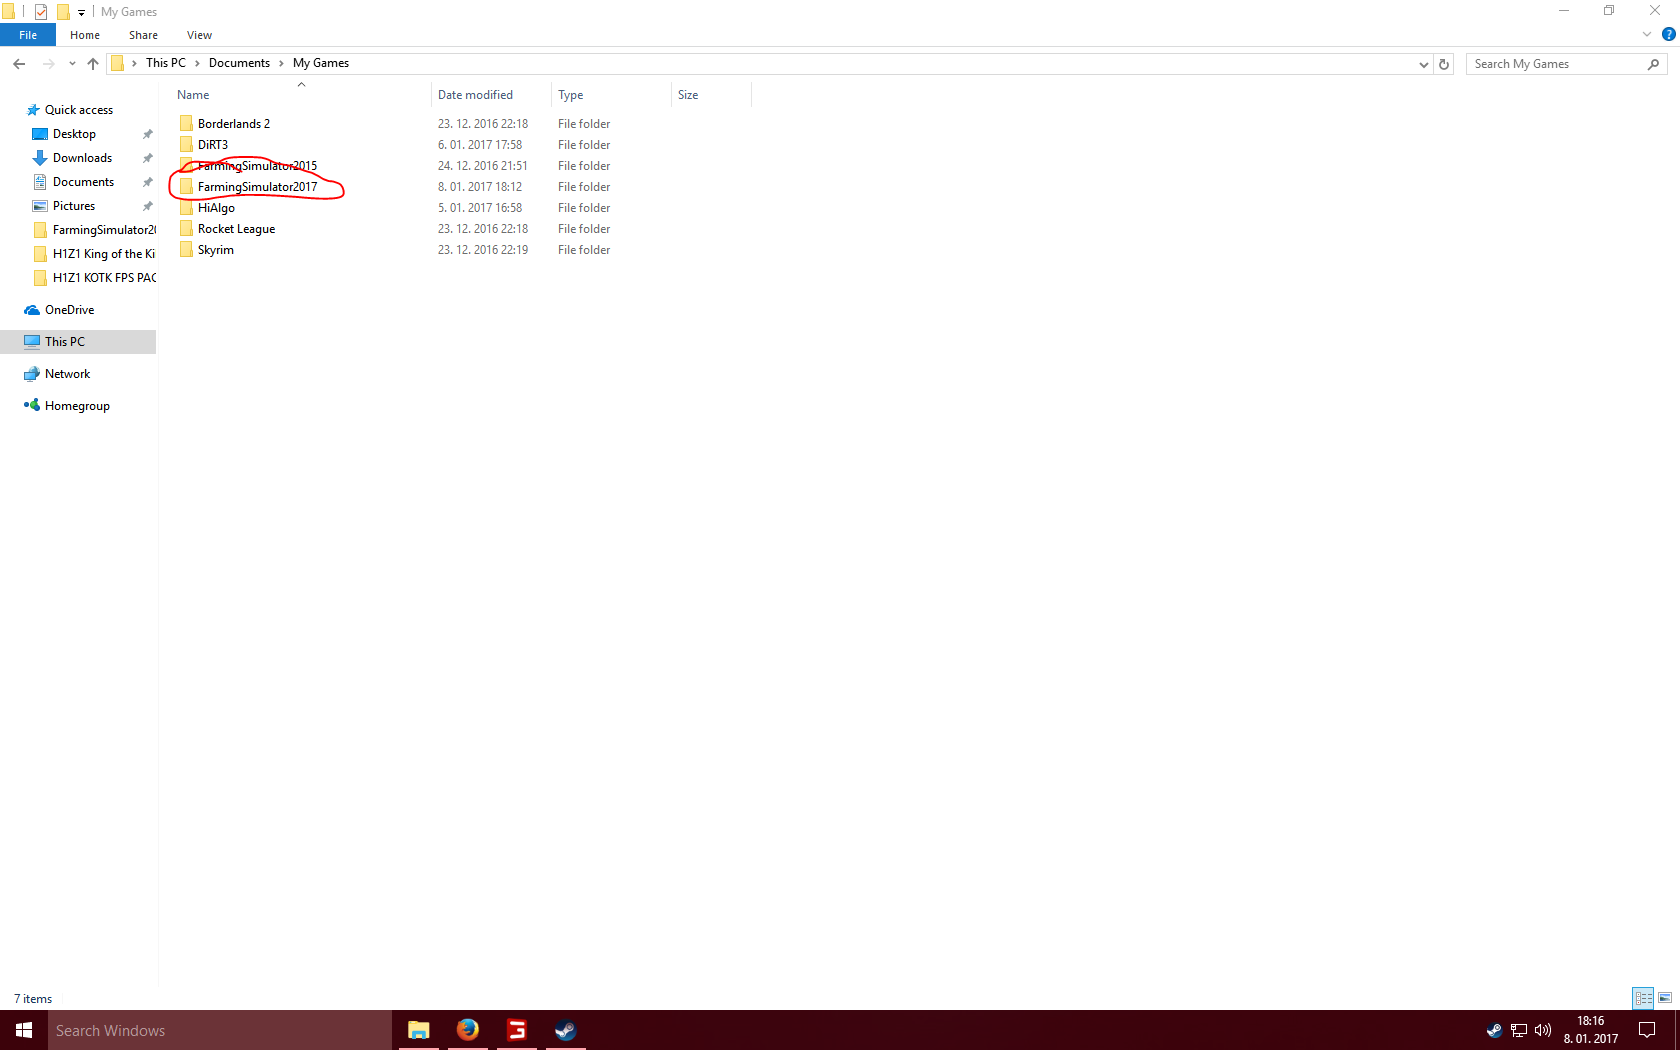
Task: Select the Skyrim folder icon
Action: (186, 250)
